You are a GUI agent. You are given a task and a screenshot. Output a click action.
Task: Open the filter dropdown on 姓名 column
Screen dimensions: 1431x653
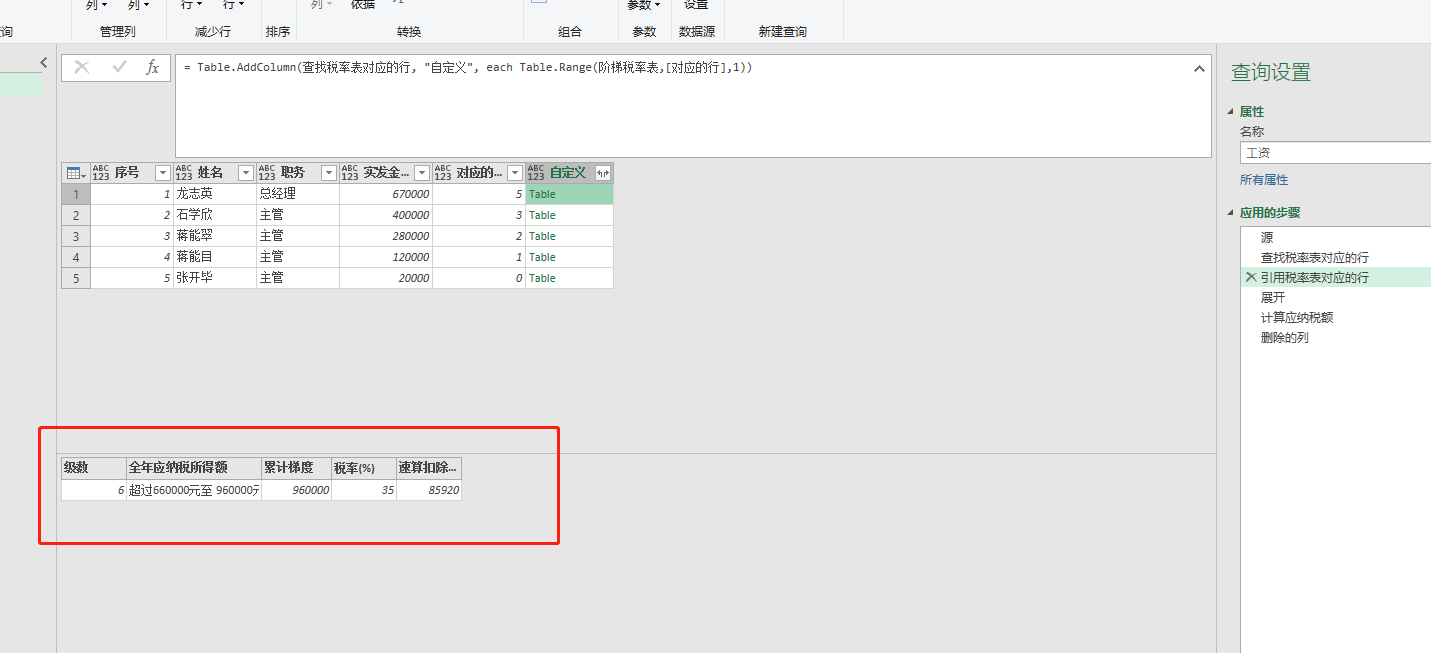tap(245, 172)
